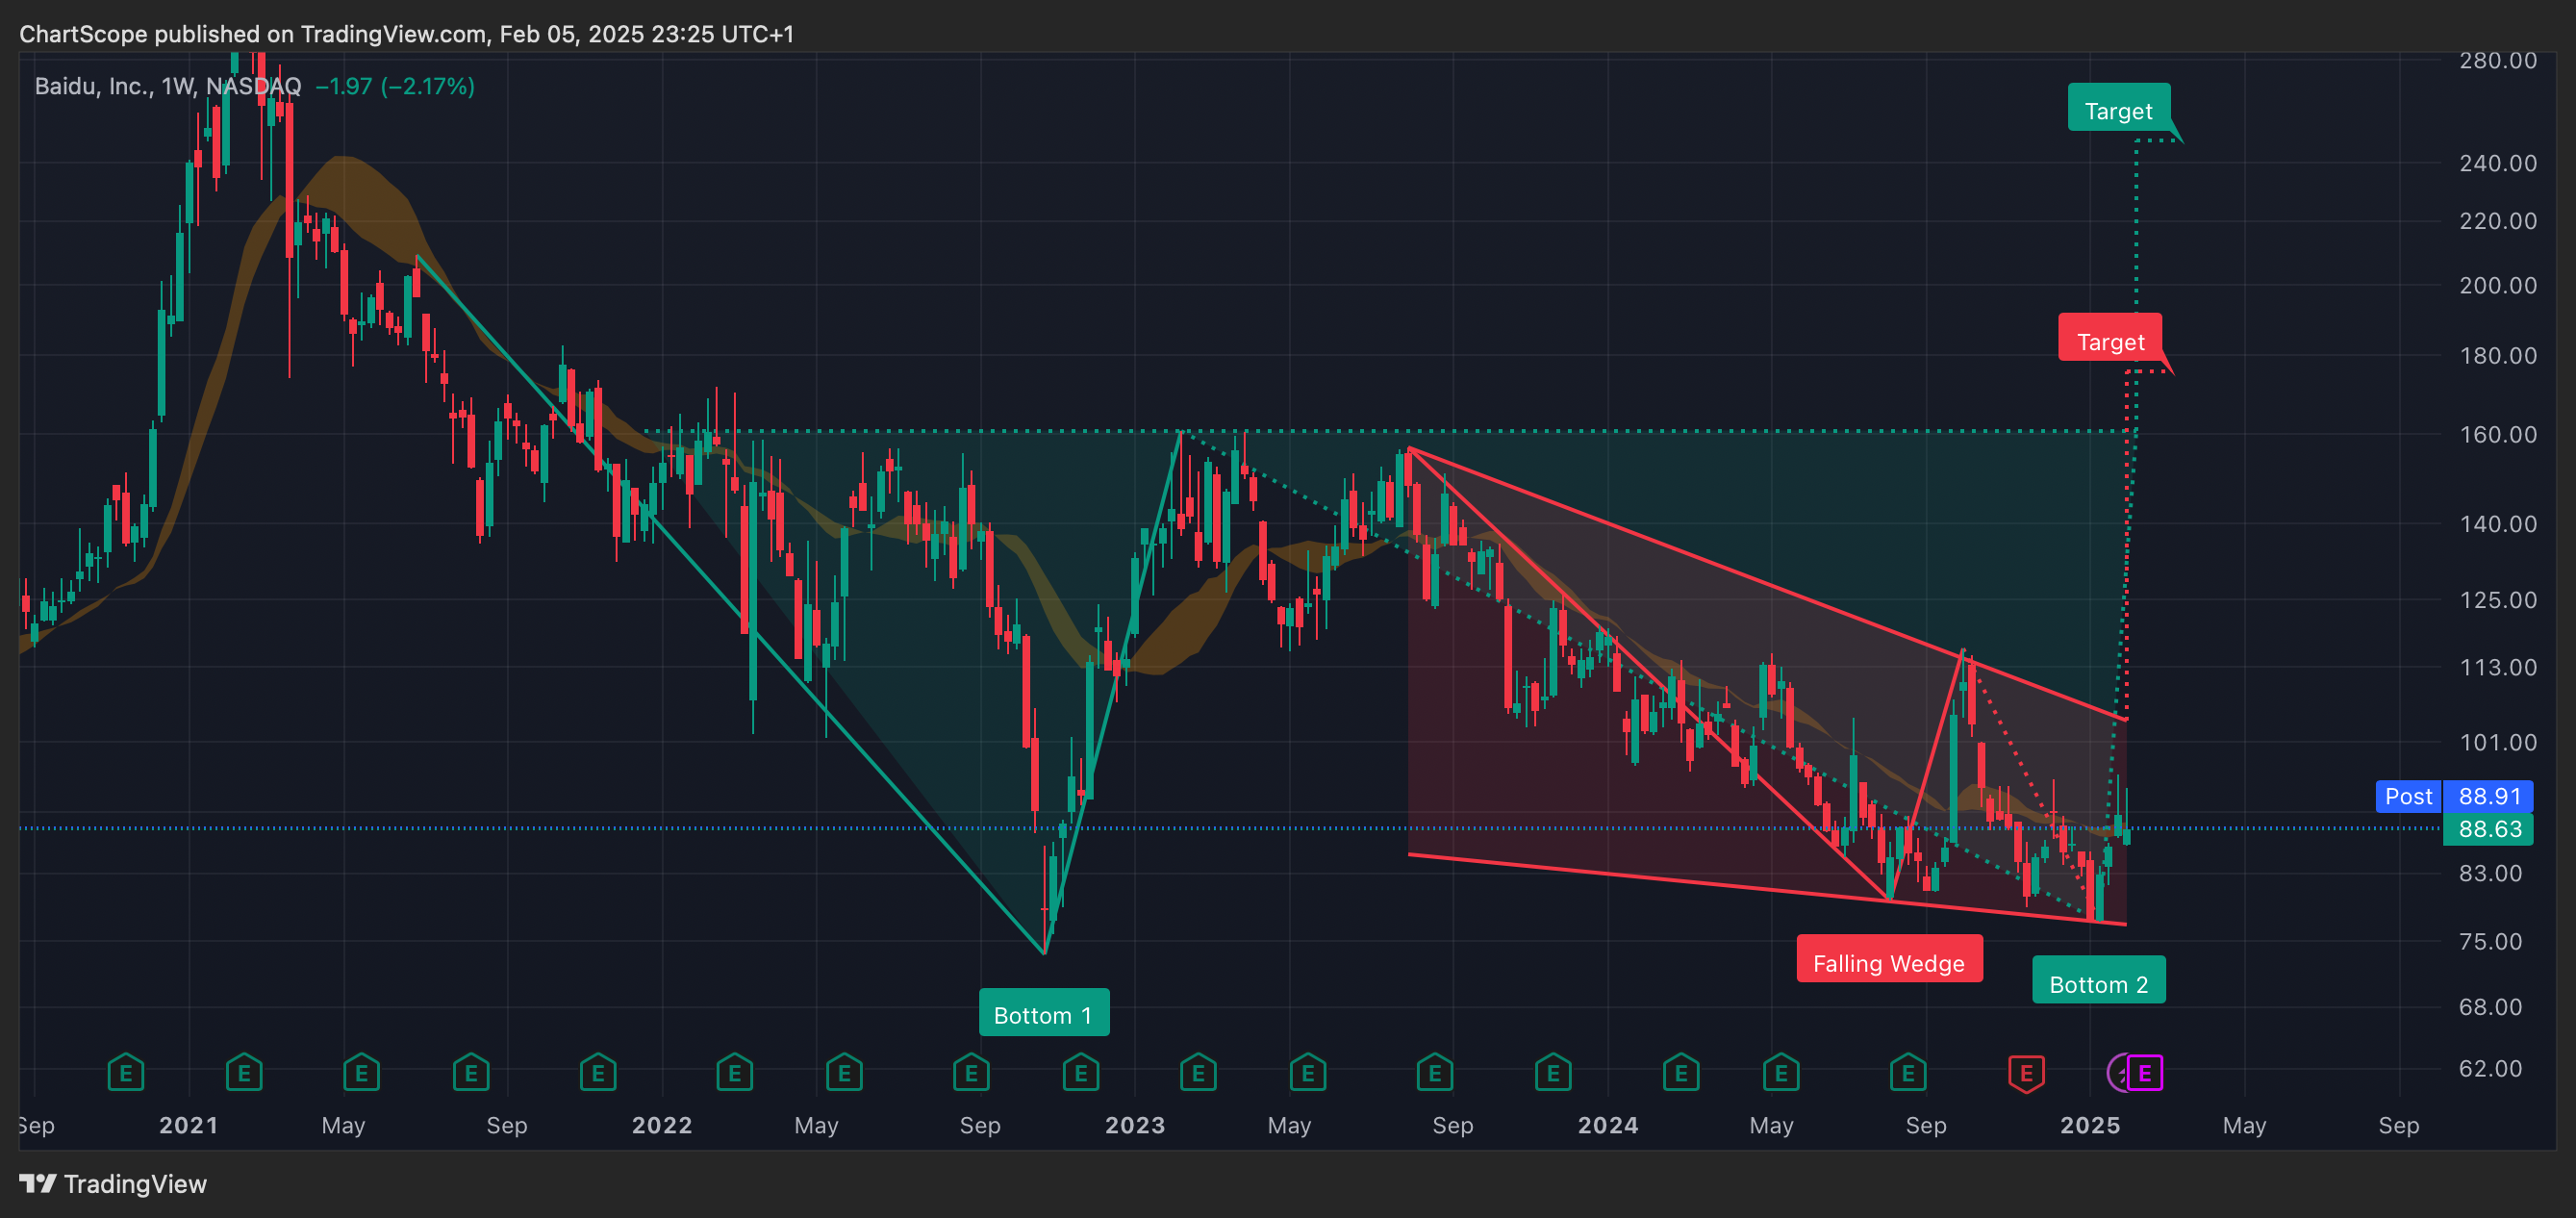Click earnings E marker directly above Sep 2023
Image resolution: width=2576 pixels, height=1218 pixels.
(1435, 1073)
